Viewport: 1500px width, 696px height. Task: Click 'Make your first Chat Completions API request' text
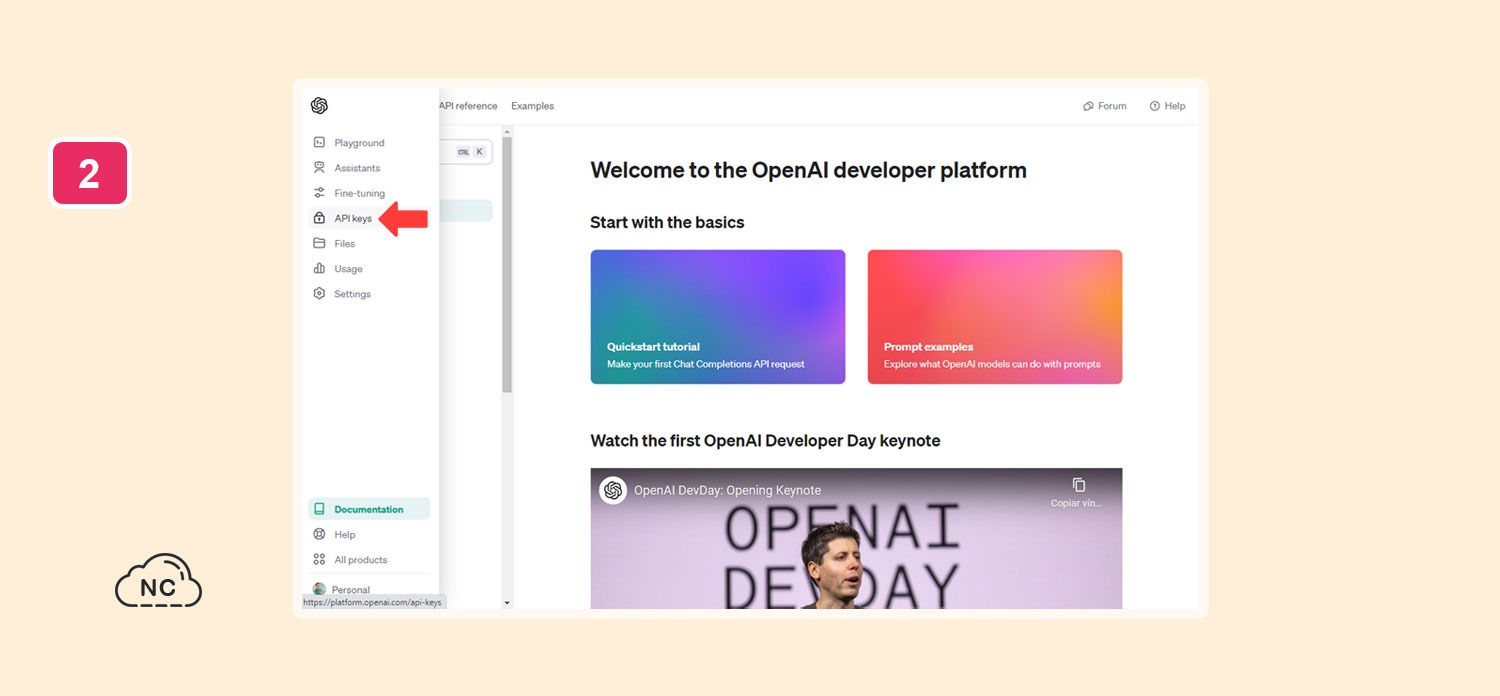(706, 364)
